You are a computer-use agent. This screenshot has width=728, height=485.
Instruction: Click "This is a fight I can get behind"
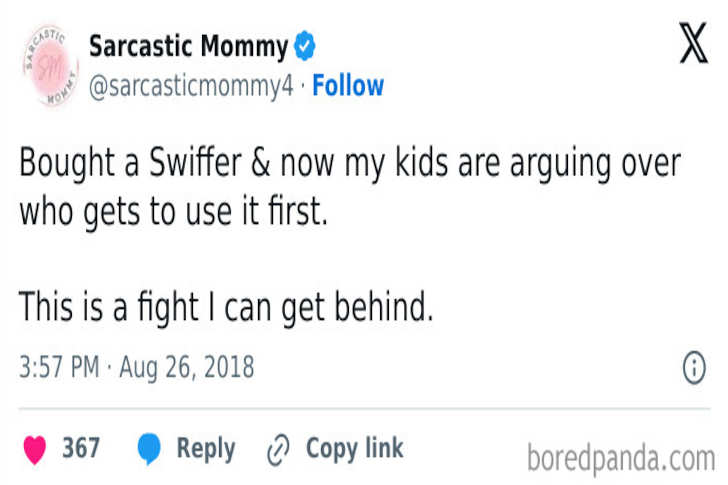click(x=226, y=307)
